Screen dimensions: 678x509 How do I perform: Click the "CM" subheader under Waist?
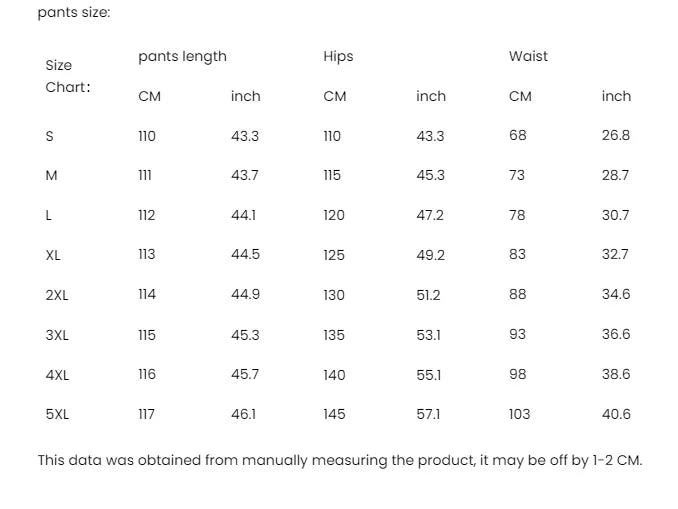[520, 97]
